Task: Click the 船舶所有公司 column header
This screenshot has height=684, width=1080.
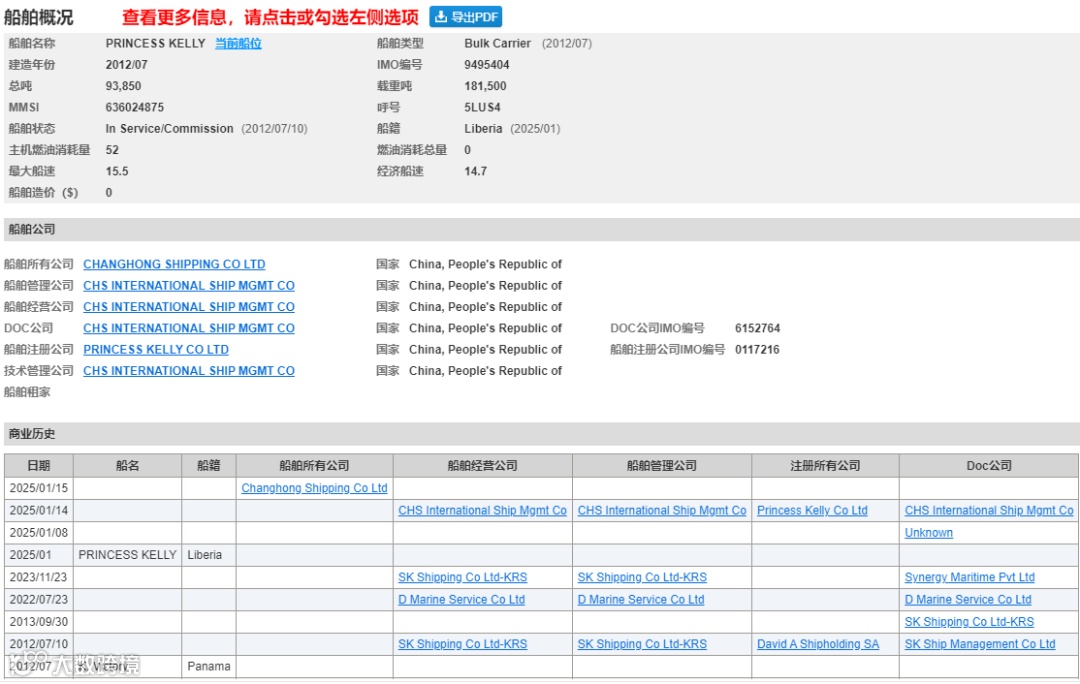Action: [x=314, y=466]
